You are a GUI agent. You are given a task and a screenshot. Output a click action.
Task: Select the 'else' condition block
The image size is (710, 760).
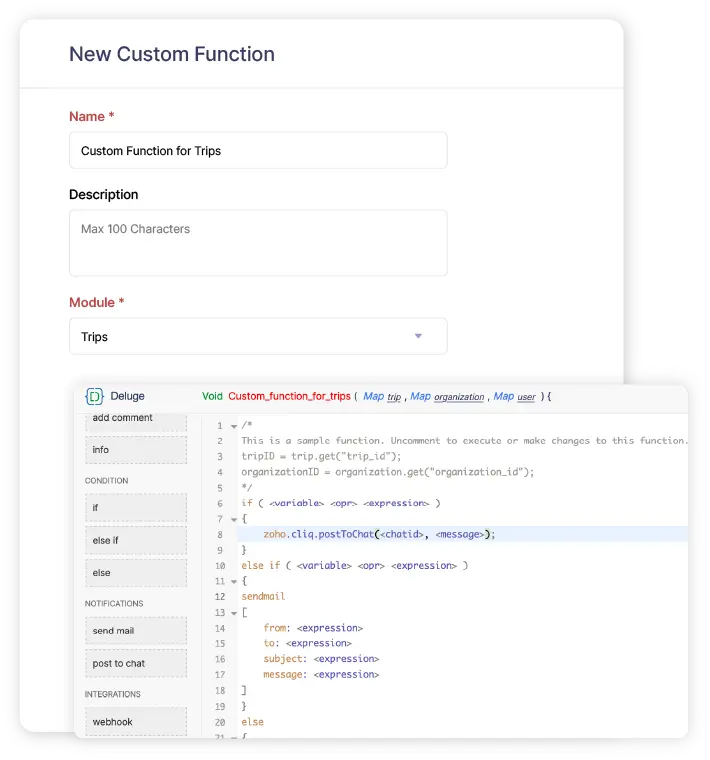136,572
